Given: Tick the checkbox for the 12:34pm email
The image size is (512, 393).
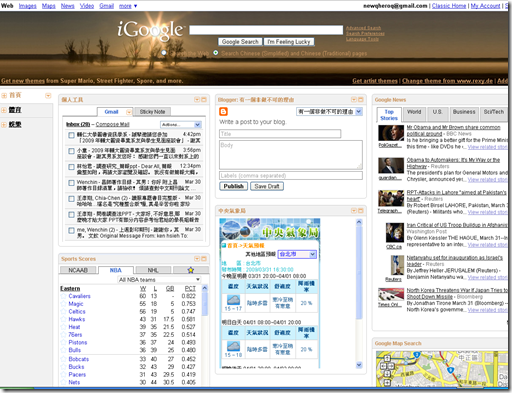Looking at the screenshot, I should click(71, 167).
